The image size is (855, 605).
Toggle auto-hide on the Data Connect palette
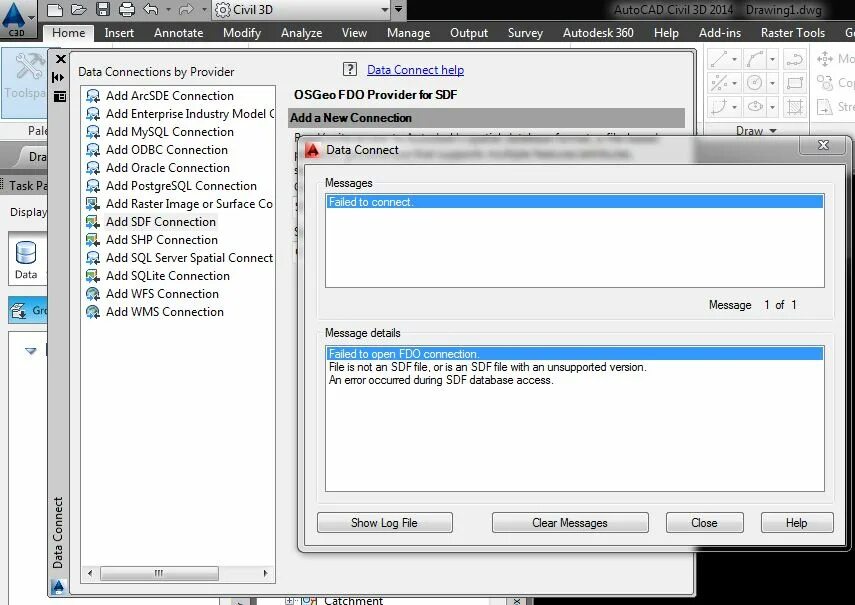tap(58, 77)
